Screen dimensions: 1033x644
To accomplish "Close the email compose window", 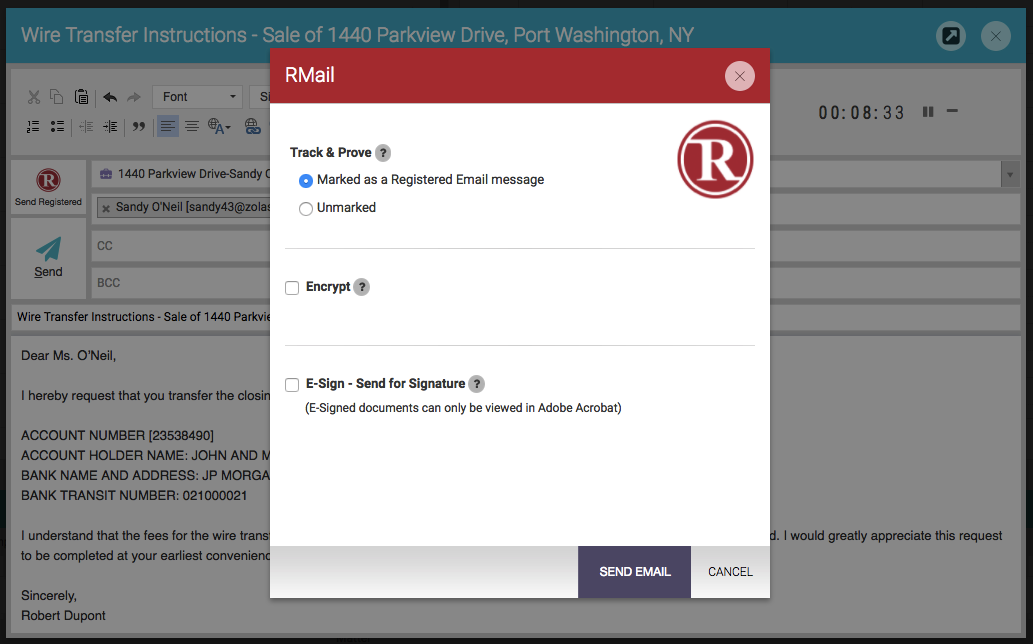I will [x=995, y=36].
